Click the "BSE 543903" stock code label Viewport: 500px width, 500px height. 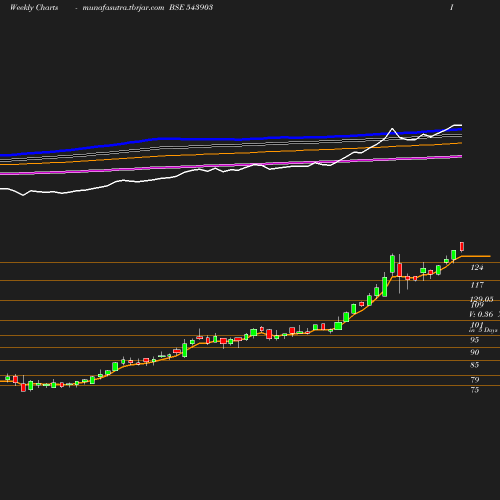[x=191, y=7]
